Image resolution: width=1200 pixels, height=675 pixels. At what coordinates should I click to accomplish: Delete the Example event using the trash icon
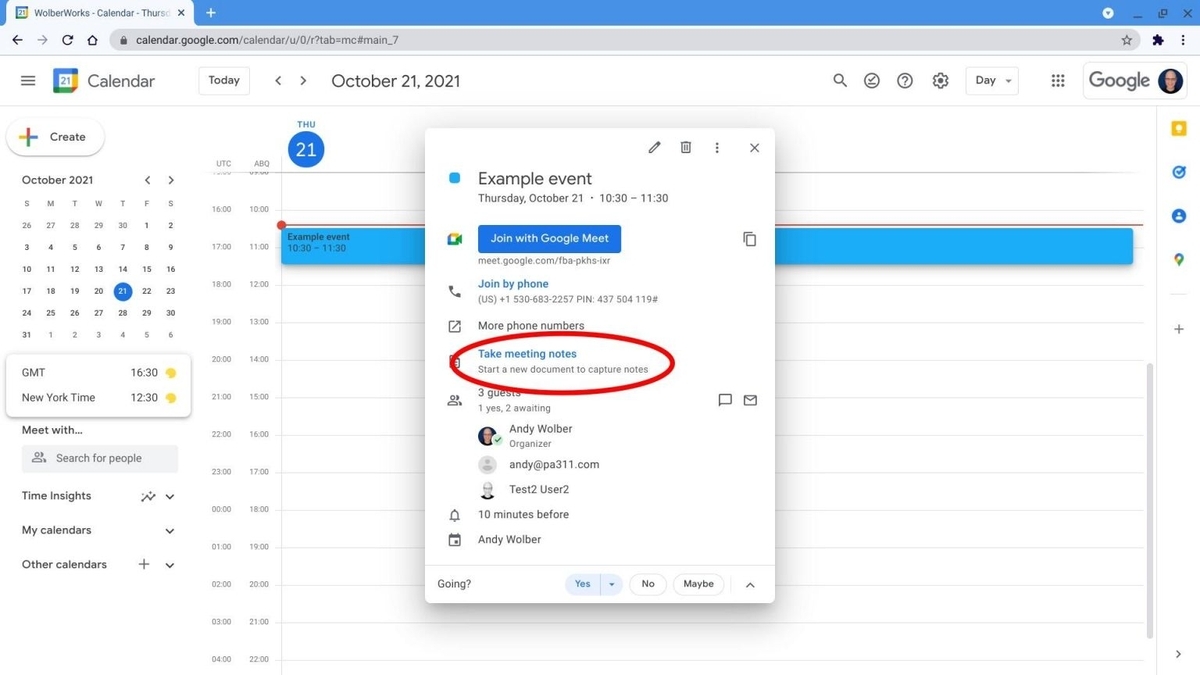pos(686,147)
